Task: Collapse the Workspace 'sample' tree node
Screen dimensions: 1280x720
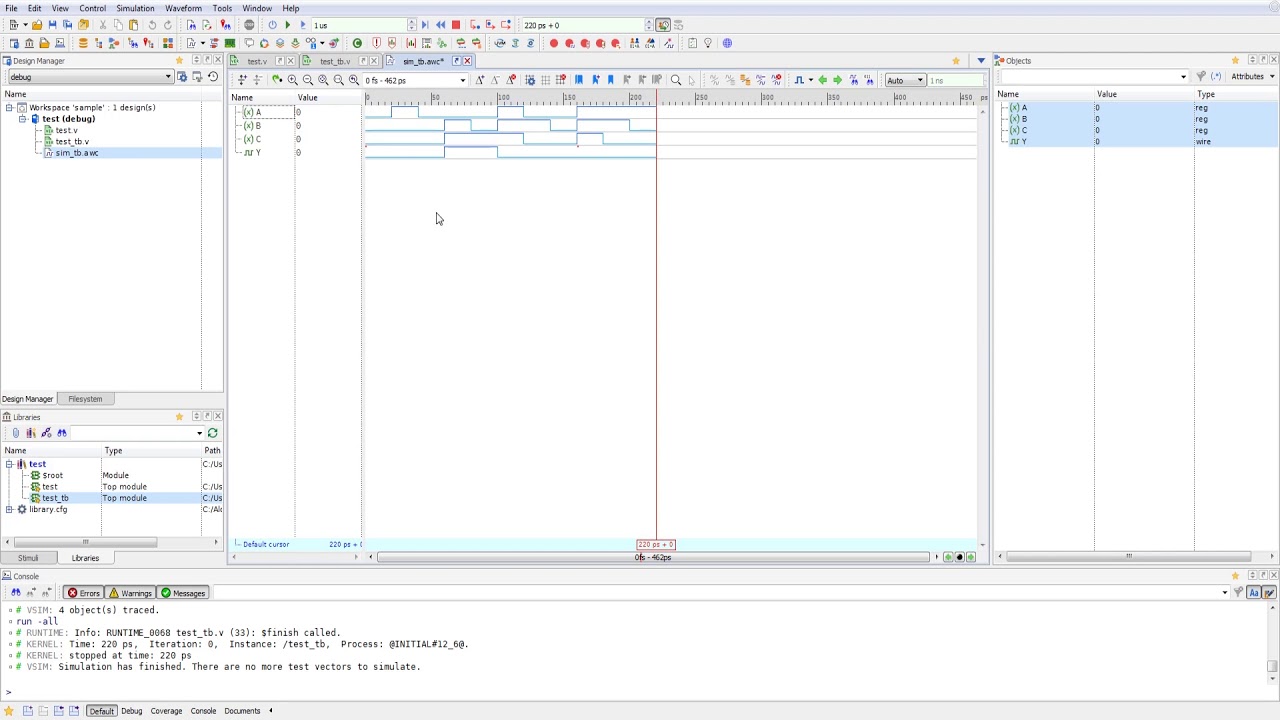Action: [x=9, y=107]
